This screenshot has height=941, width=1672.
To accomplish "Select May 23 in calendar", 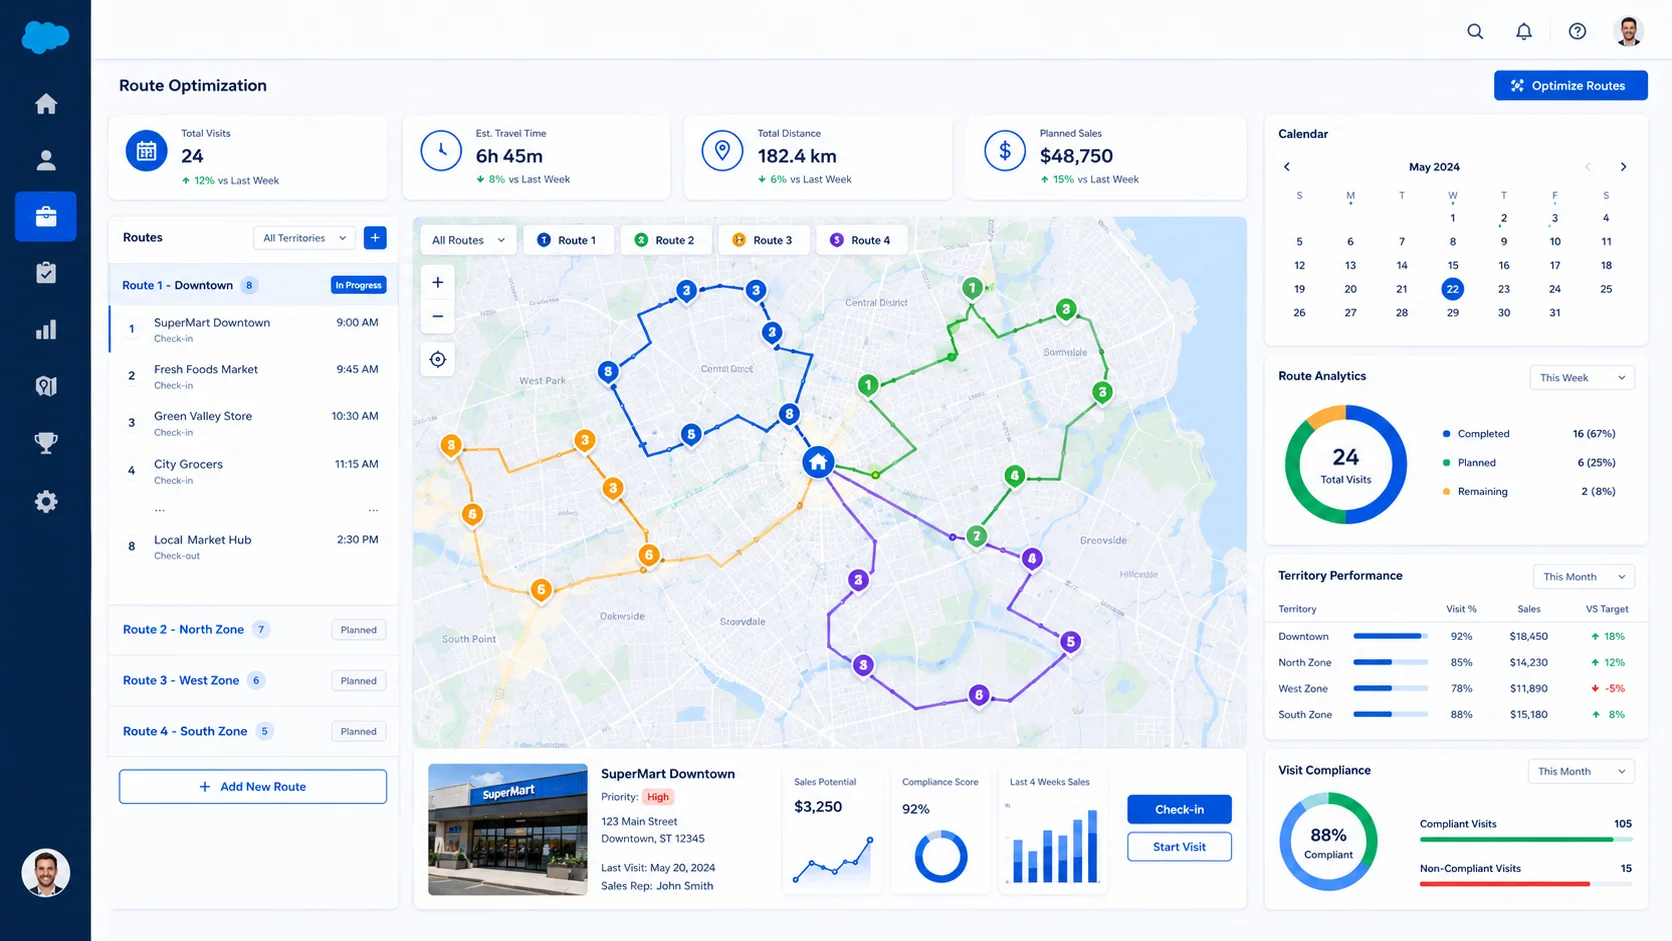I will pos(1503,289).
